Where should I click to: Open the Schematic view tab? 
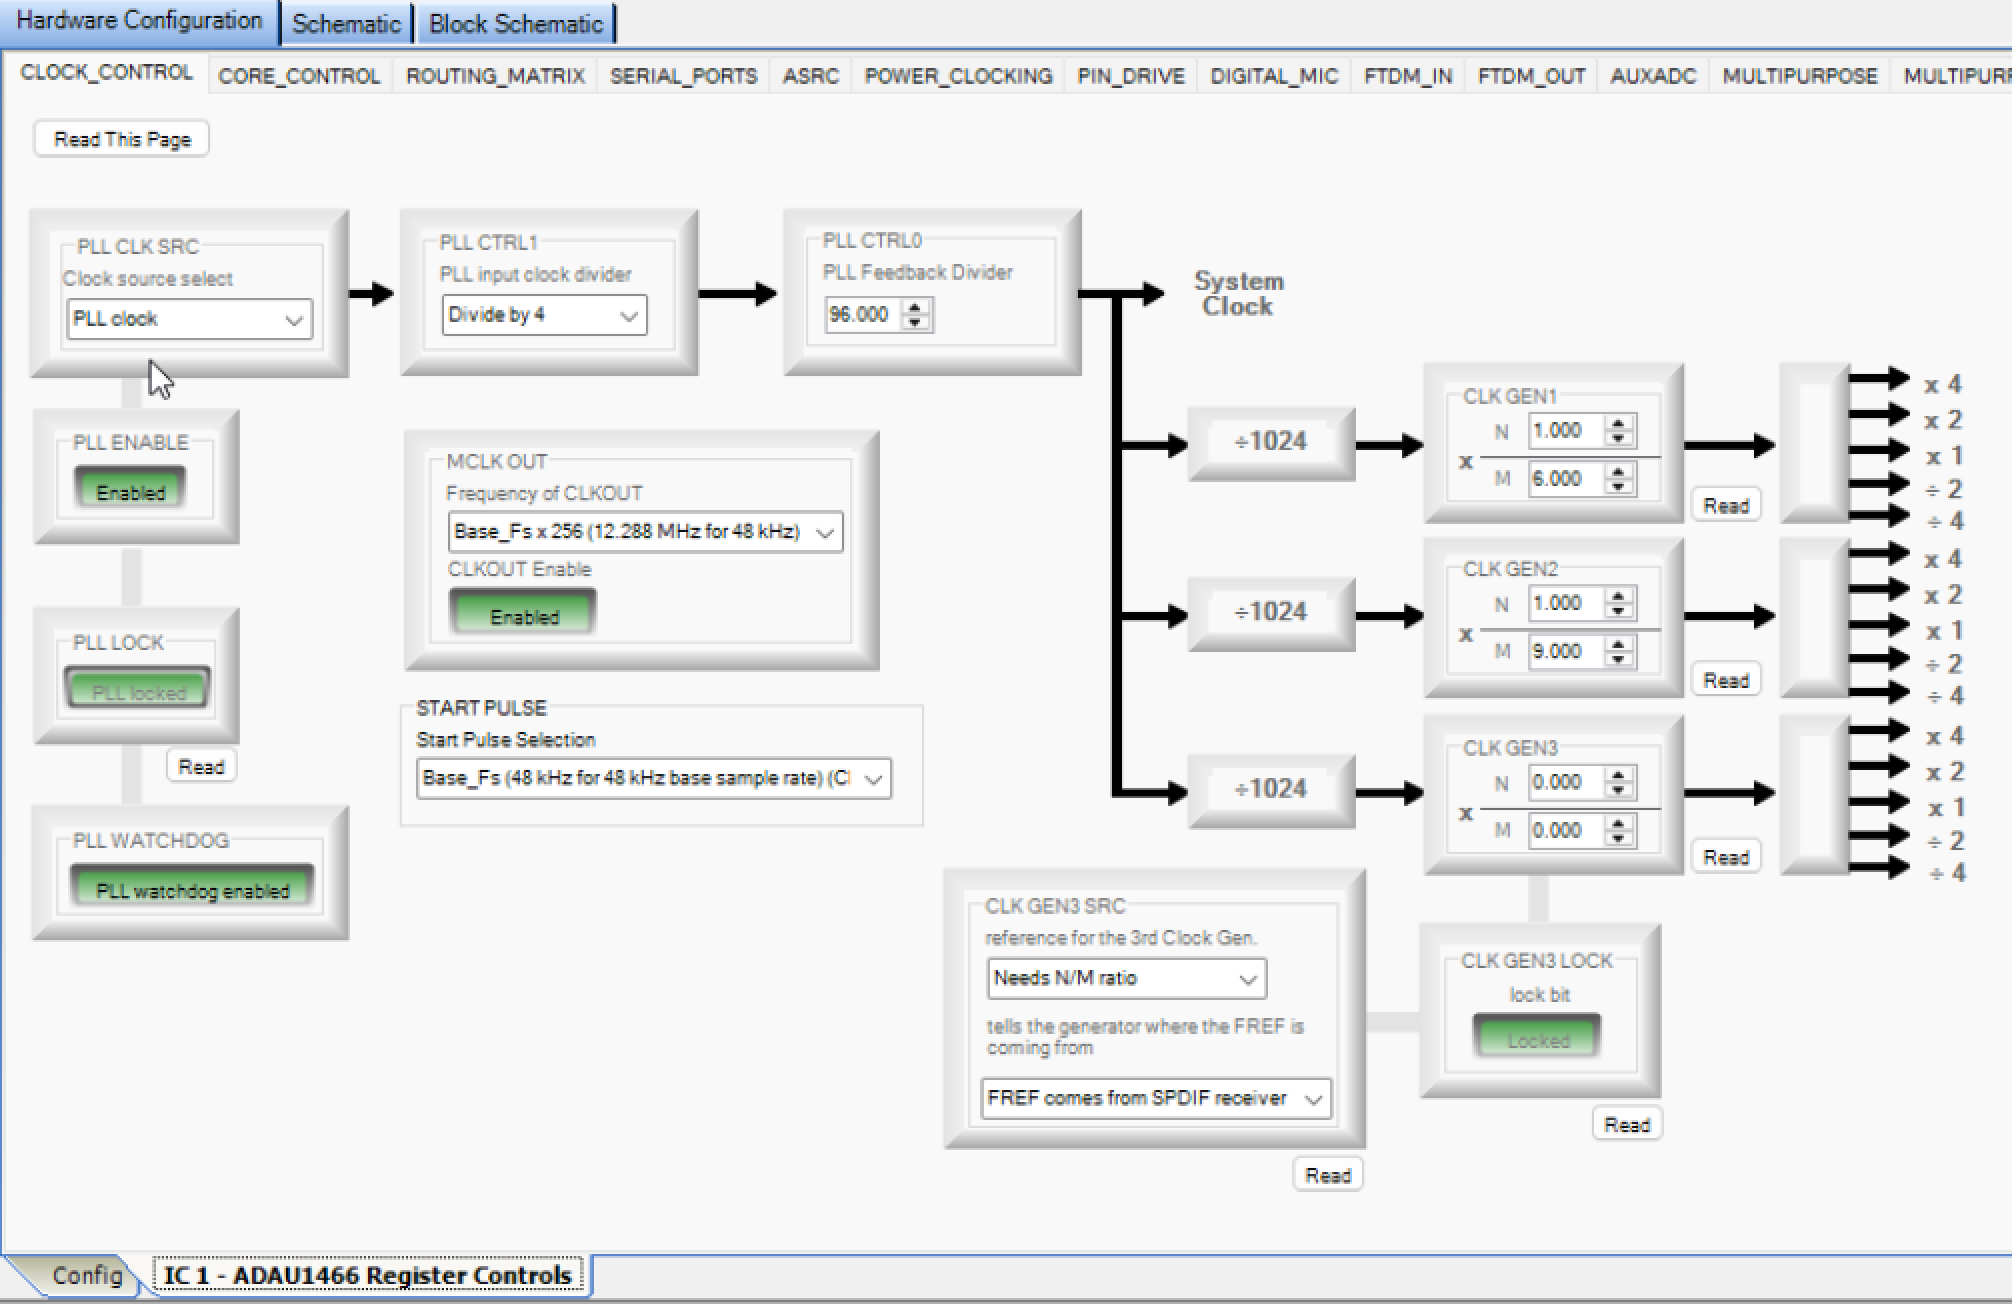(x=345, y=22)
